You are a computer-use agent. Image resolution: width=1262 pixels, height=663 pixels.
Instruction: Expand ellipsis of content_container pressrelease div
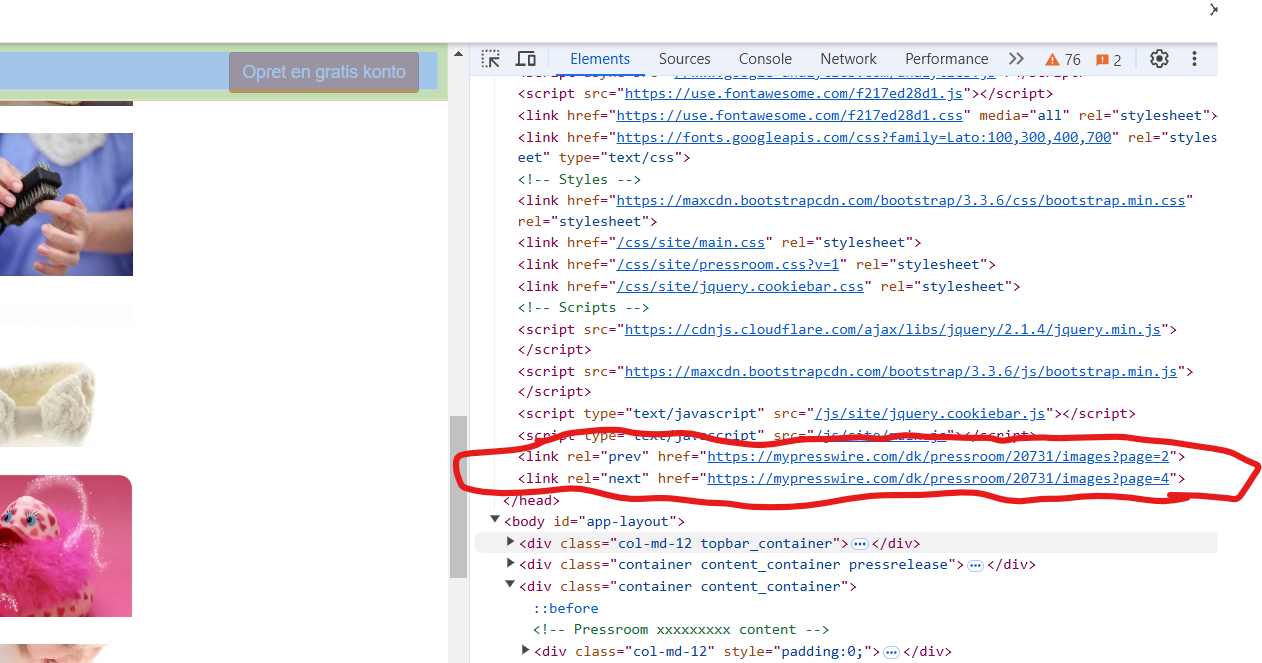tap(975, 565)
